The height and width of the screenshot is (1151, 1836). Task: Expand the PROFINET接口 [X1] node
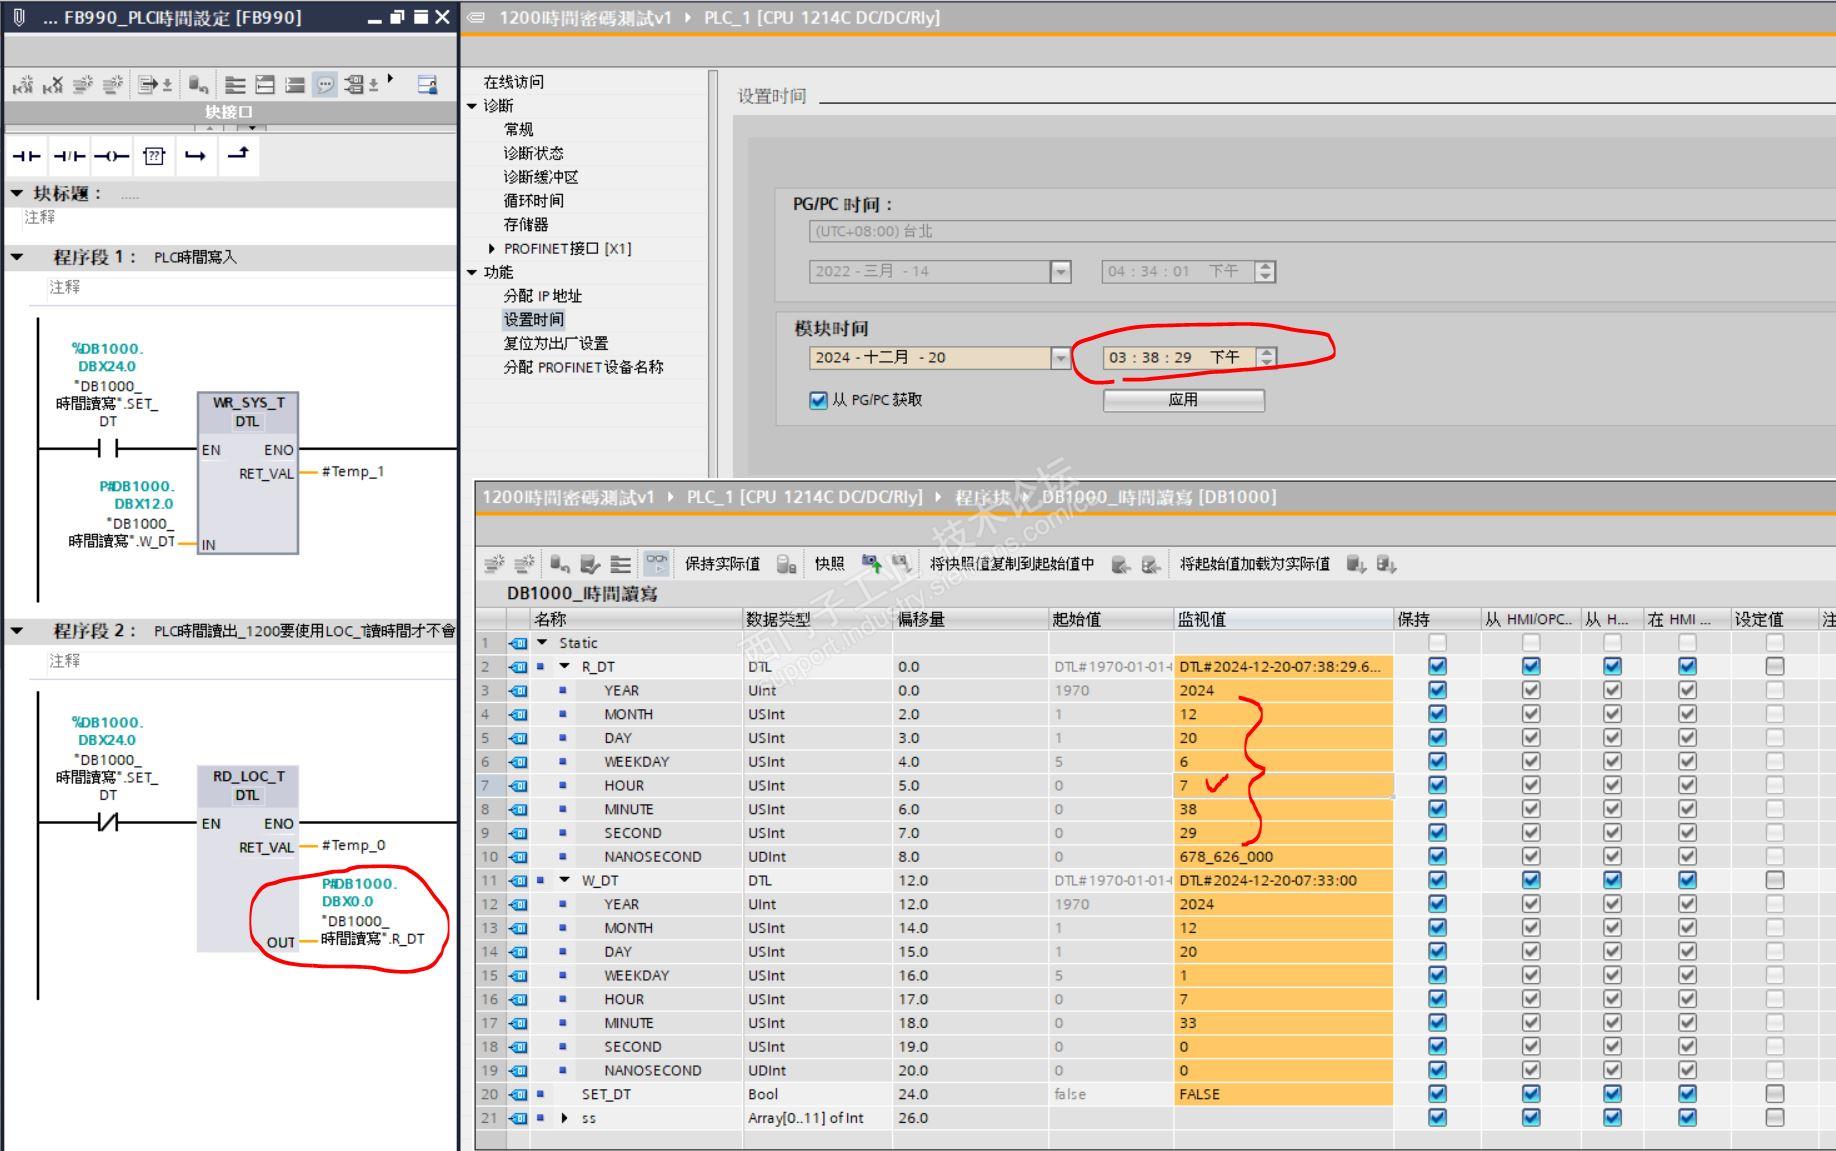(492, 248)
